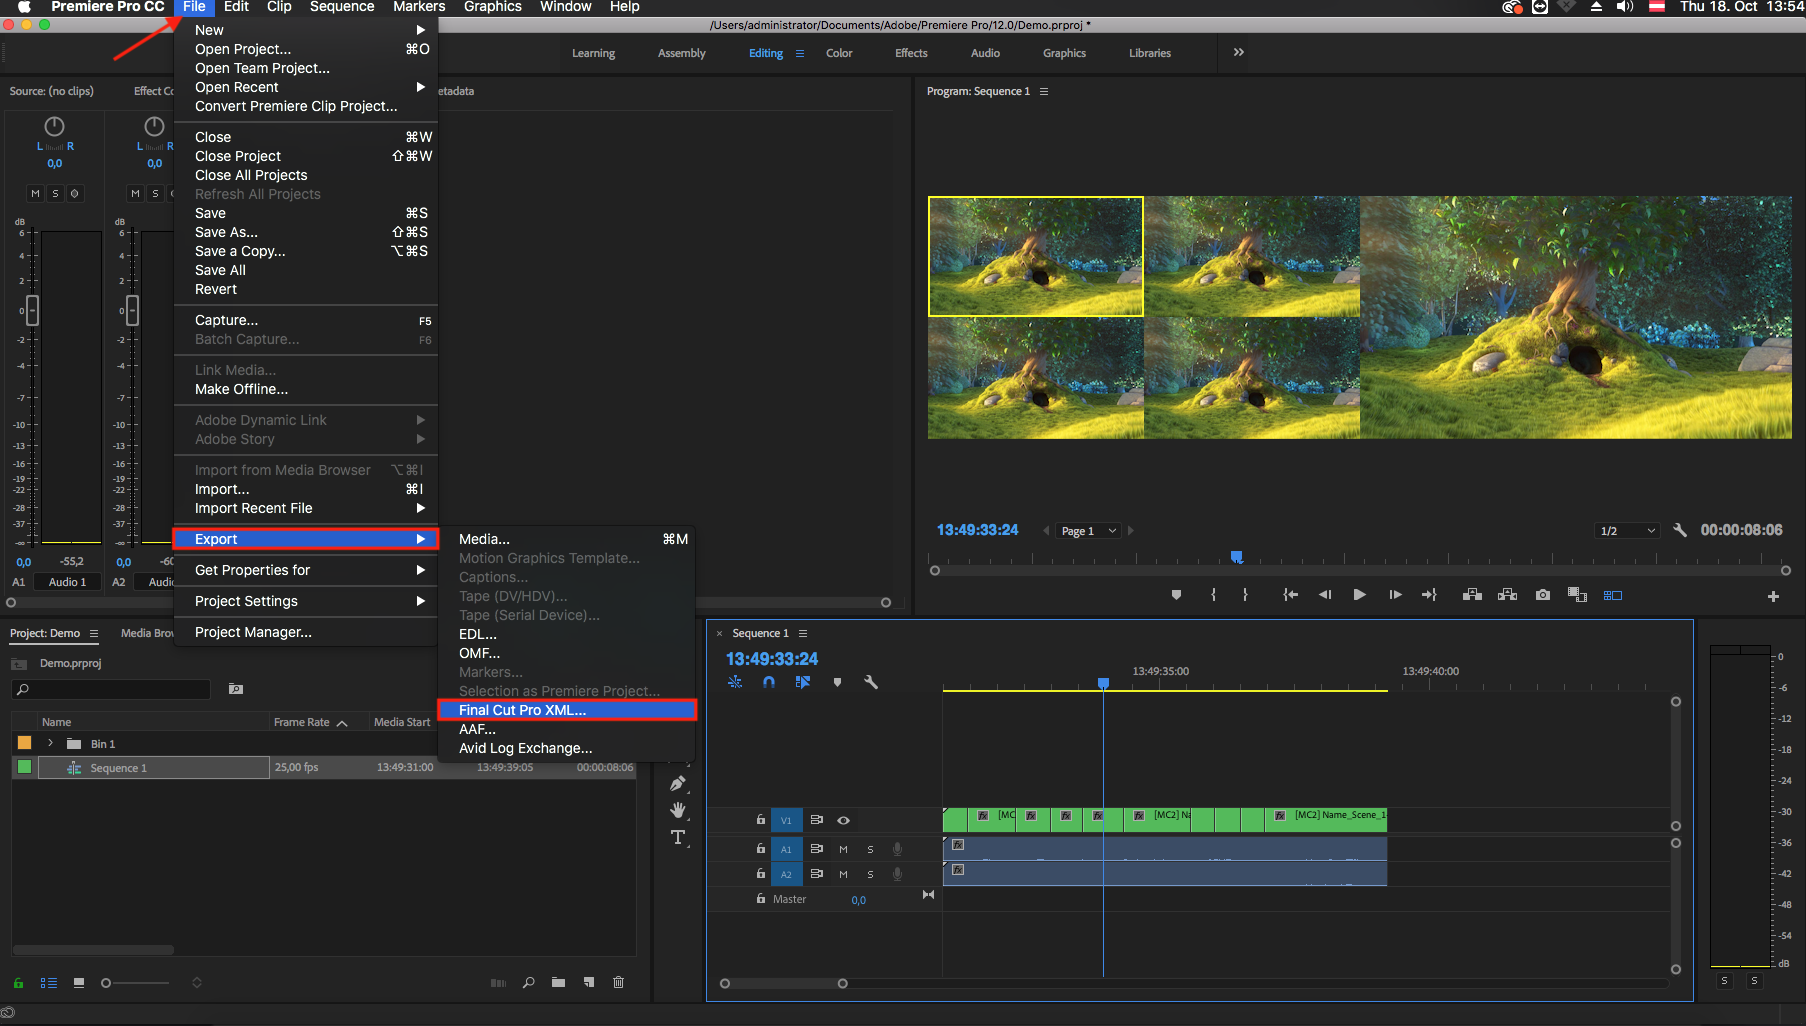The height and width of the screenshot is (1026, 1806).
Task: Click the Find icon in Project panel
Action: [x=528, y=983]
